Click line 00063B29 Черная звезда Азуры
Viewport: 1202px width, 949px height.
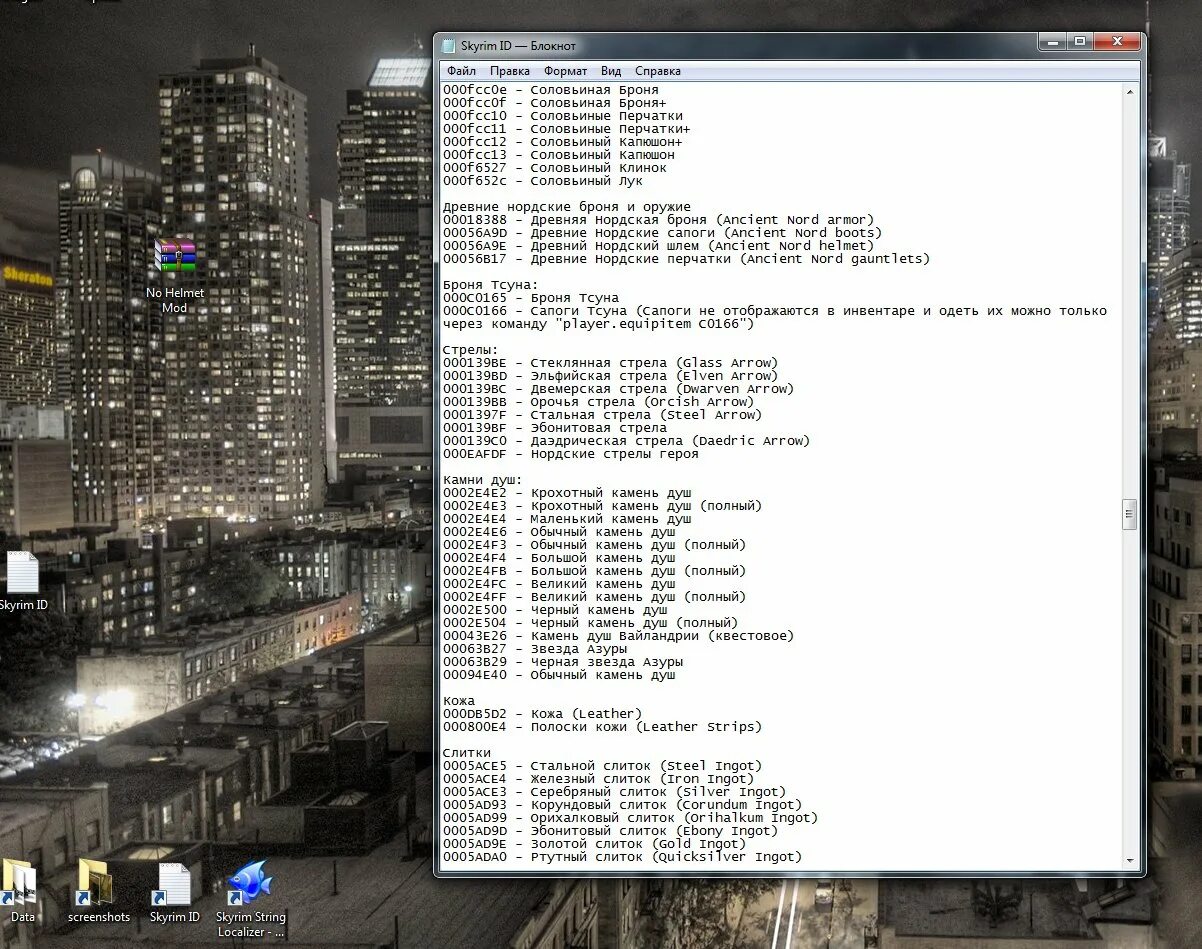[563, 662]
